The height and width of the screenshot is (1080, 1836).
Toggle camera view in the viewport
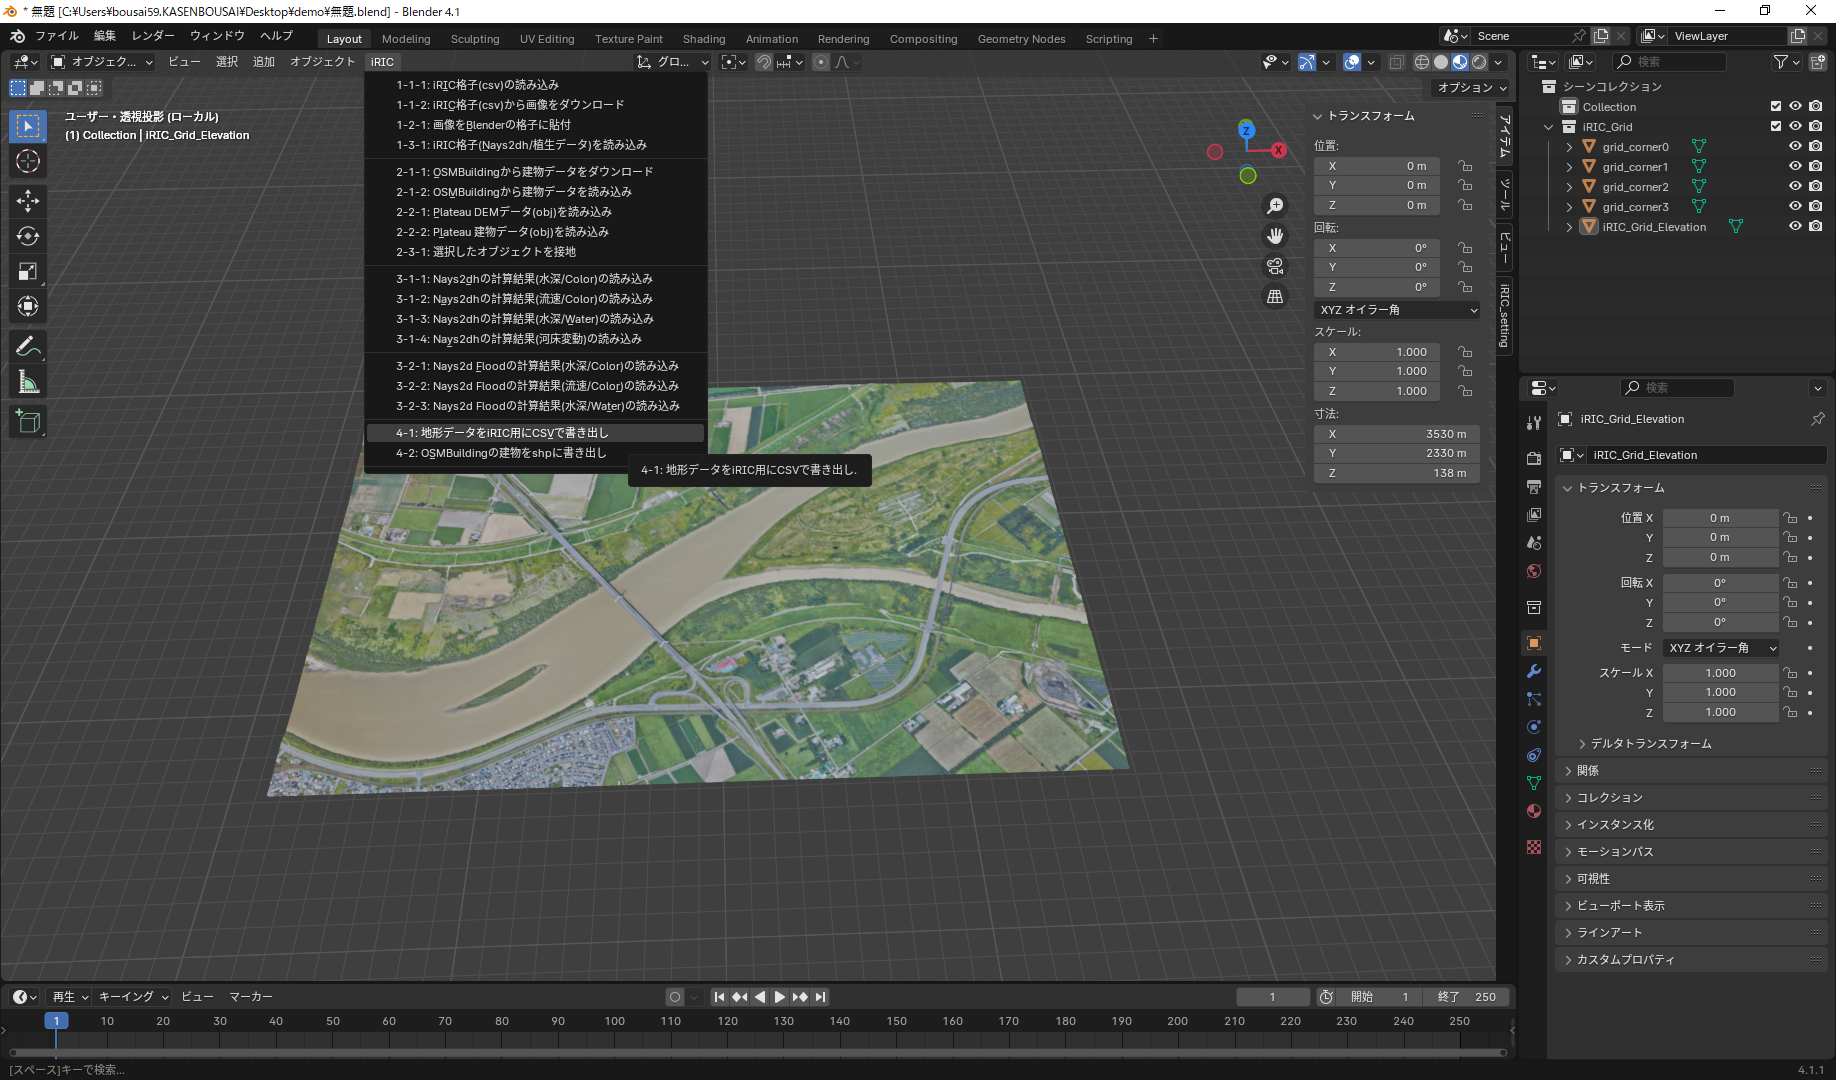point(1275,267)
